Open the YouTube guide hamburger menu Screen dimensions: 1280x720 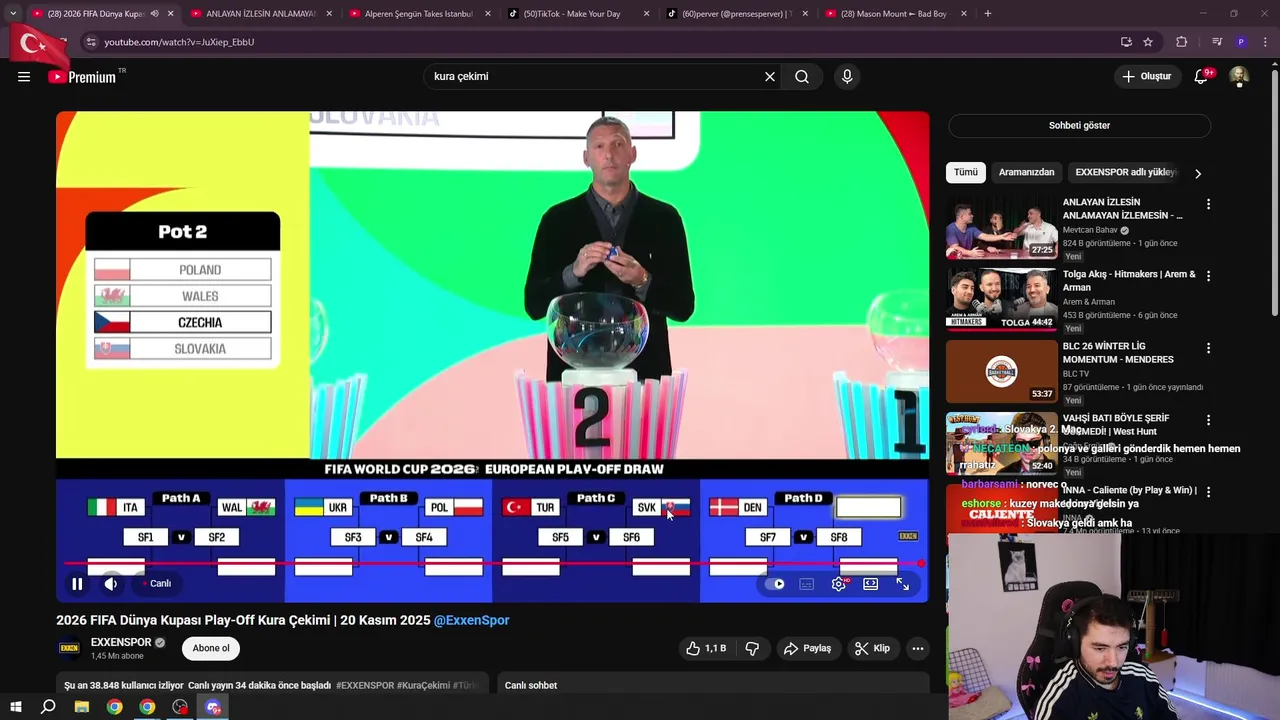coord(24,76)
